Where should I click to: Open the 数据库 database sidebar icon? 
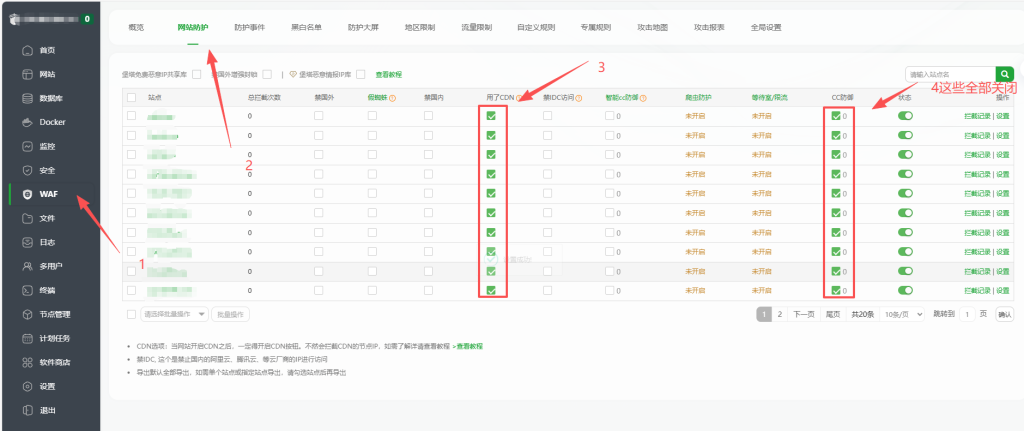[x=27, y=99]
